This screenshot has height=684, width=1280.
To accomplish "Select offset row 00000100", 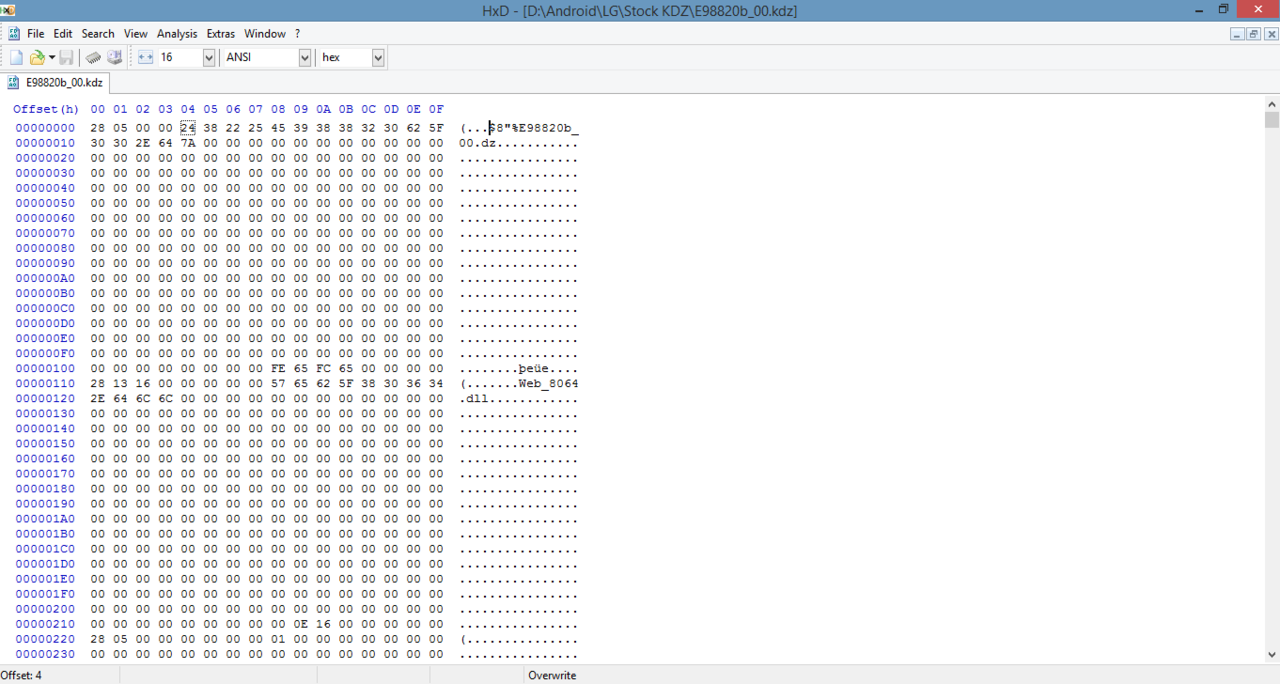I will pos(45,369).
